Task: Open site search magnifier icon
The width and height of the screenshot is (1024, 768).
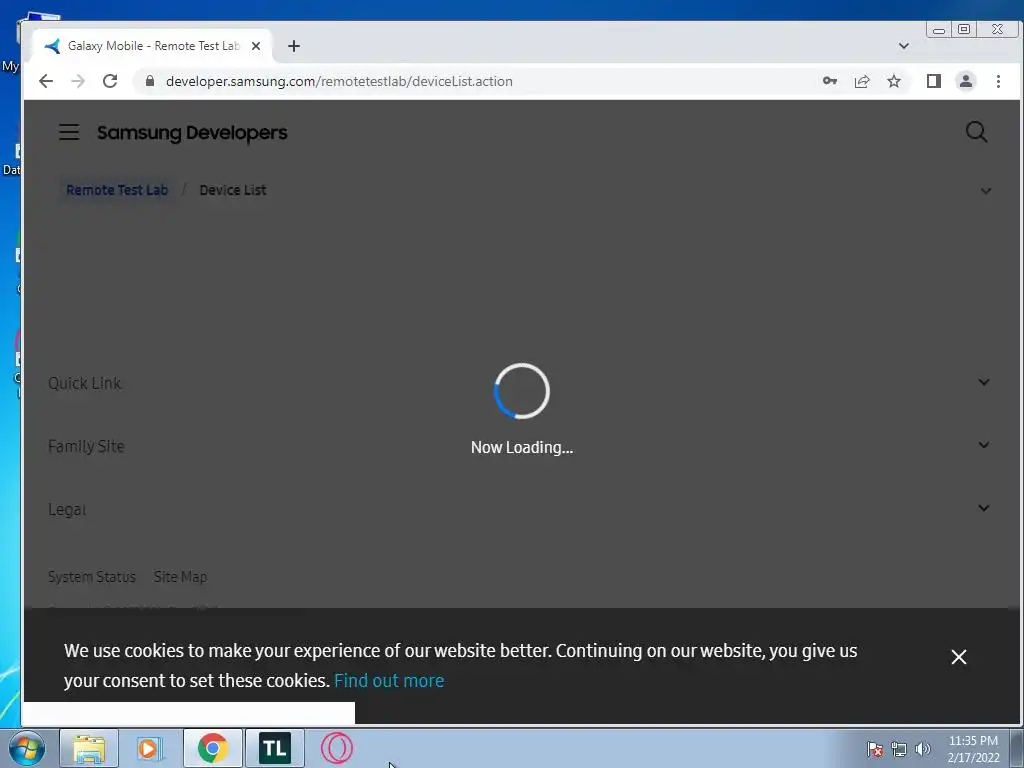Action: (976, 132)
